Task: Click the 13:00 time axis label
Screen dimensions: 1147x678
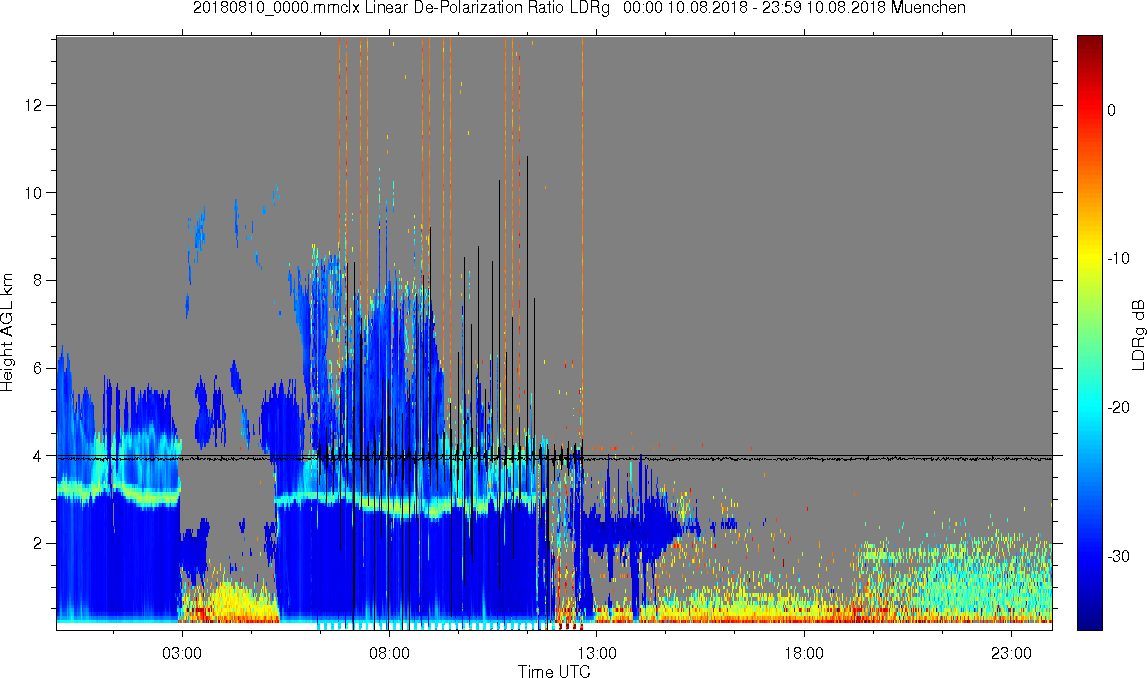Action: click(x=597, y=653)
